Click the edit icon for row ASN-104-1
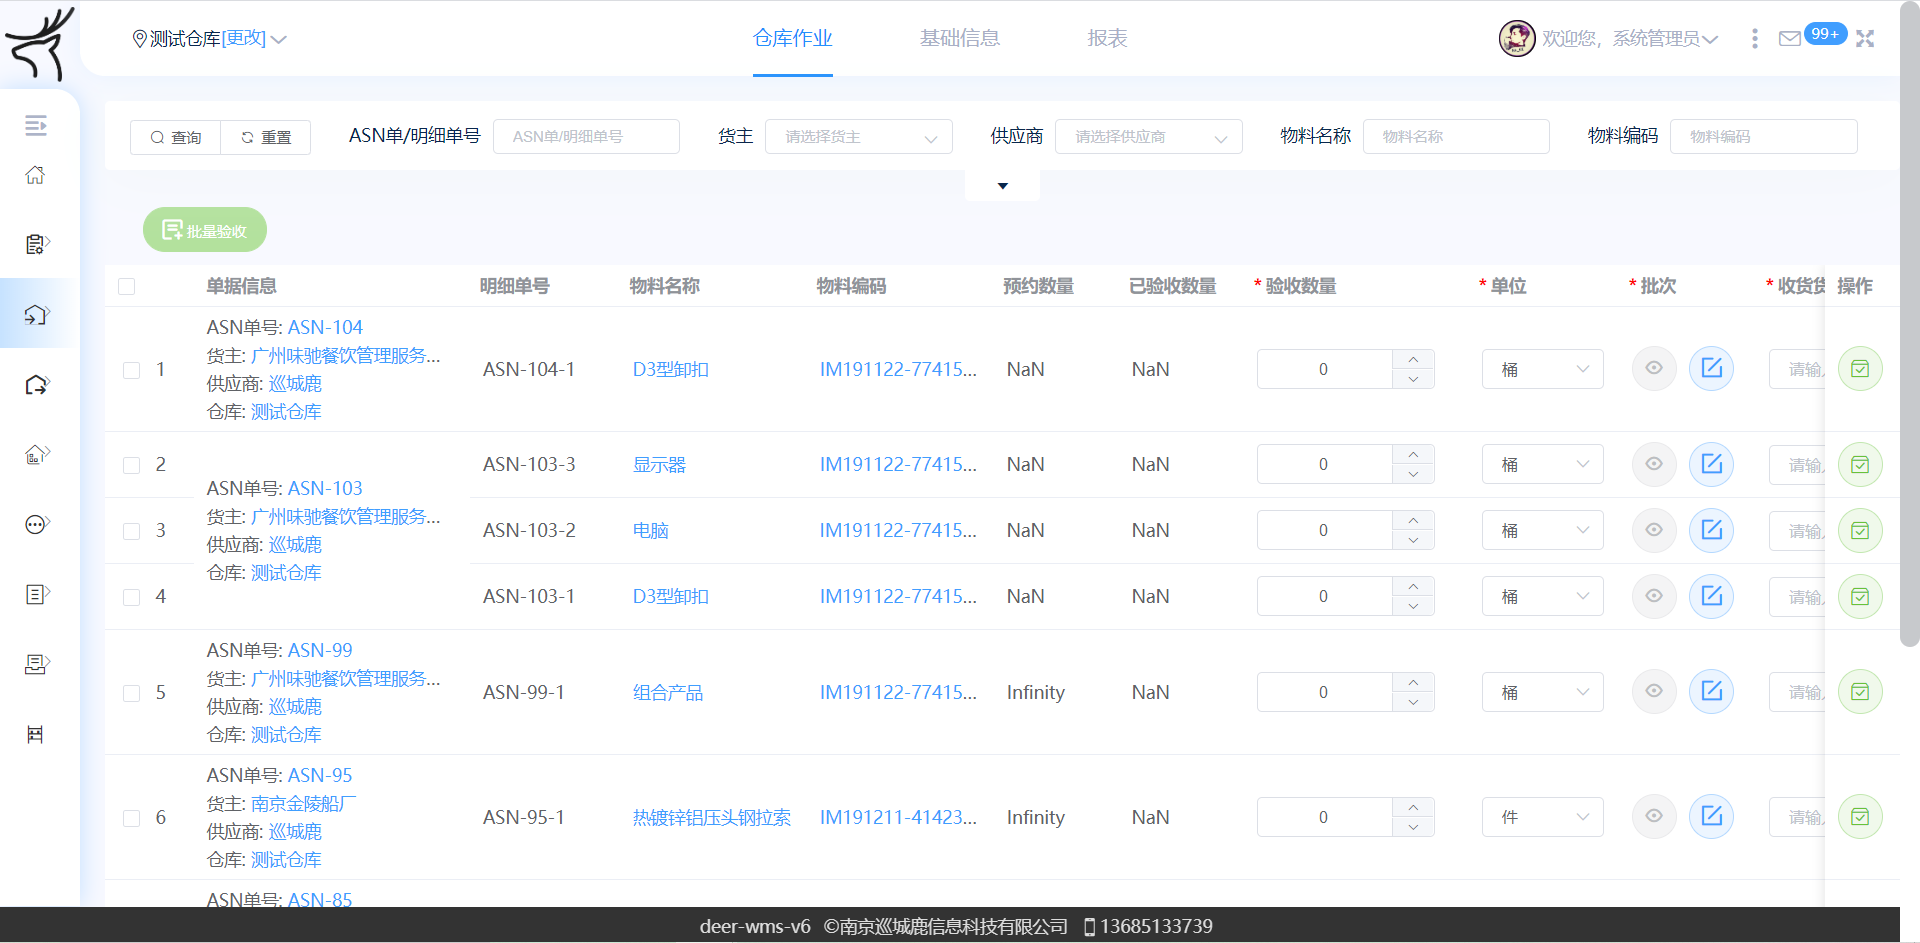Image resolution: width=1920 pixels, height=943 pixels. (1711, 369)
